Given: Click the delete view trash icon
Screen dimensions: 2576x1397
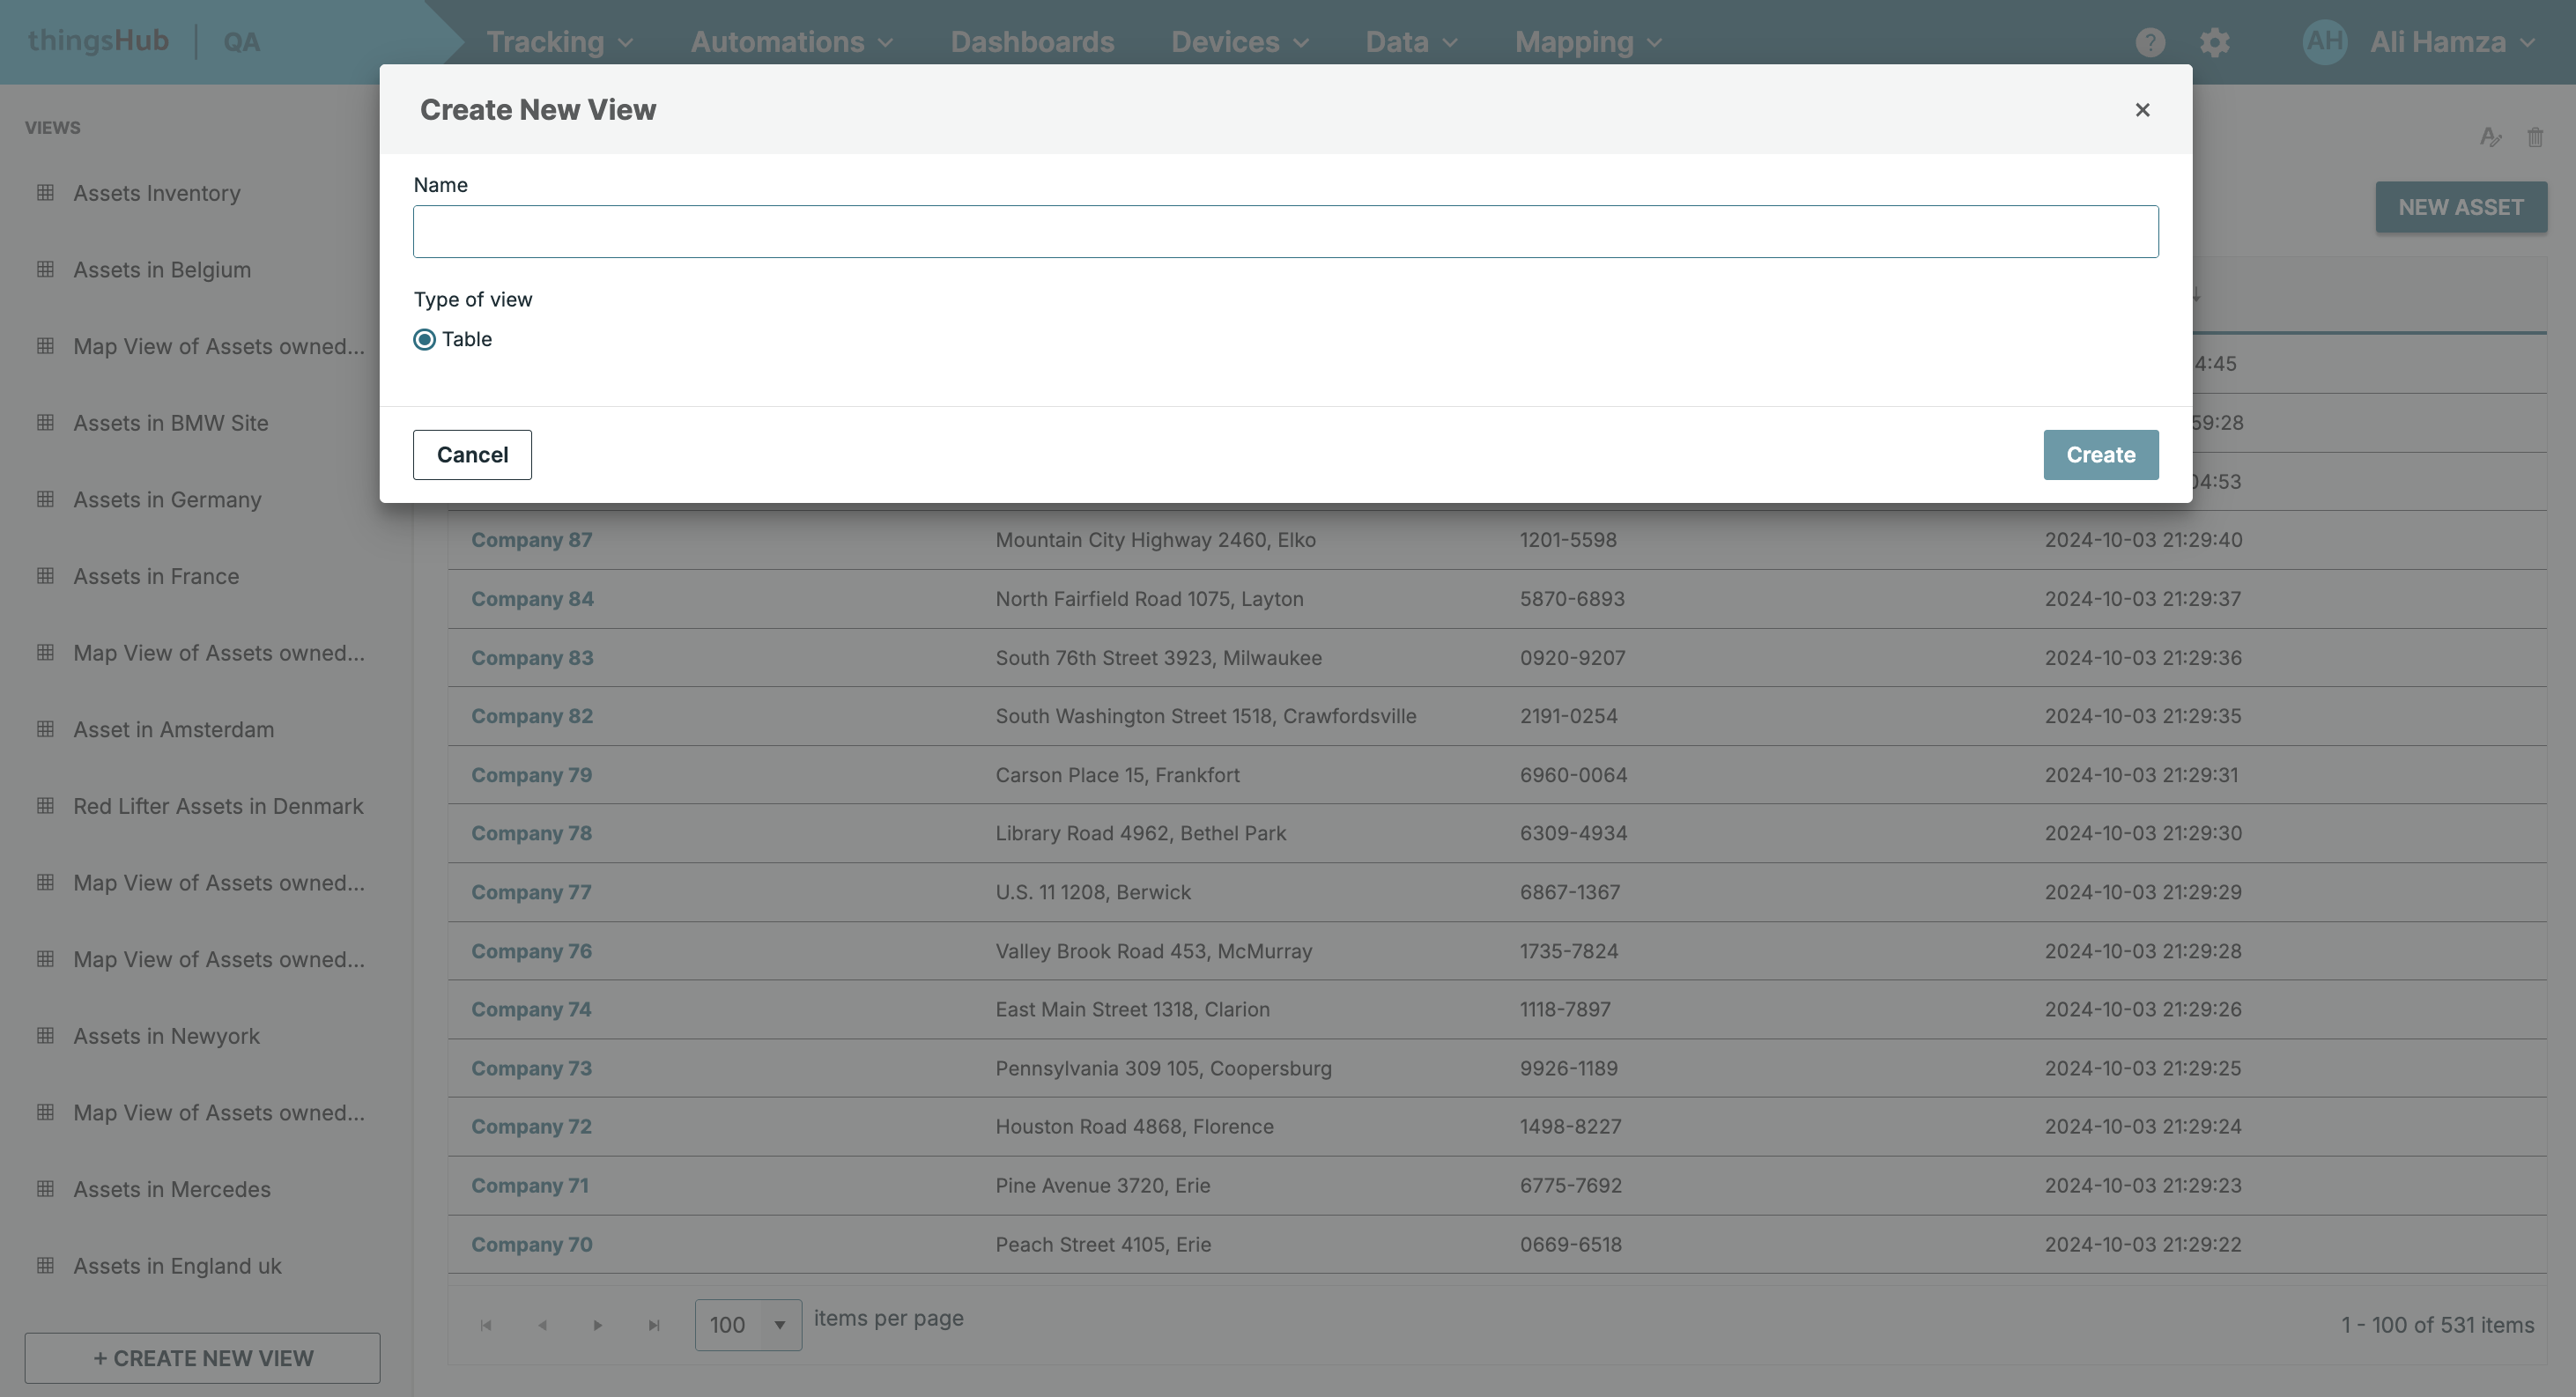Looking at the screenshot, I should coord(2535,137).
